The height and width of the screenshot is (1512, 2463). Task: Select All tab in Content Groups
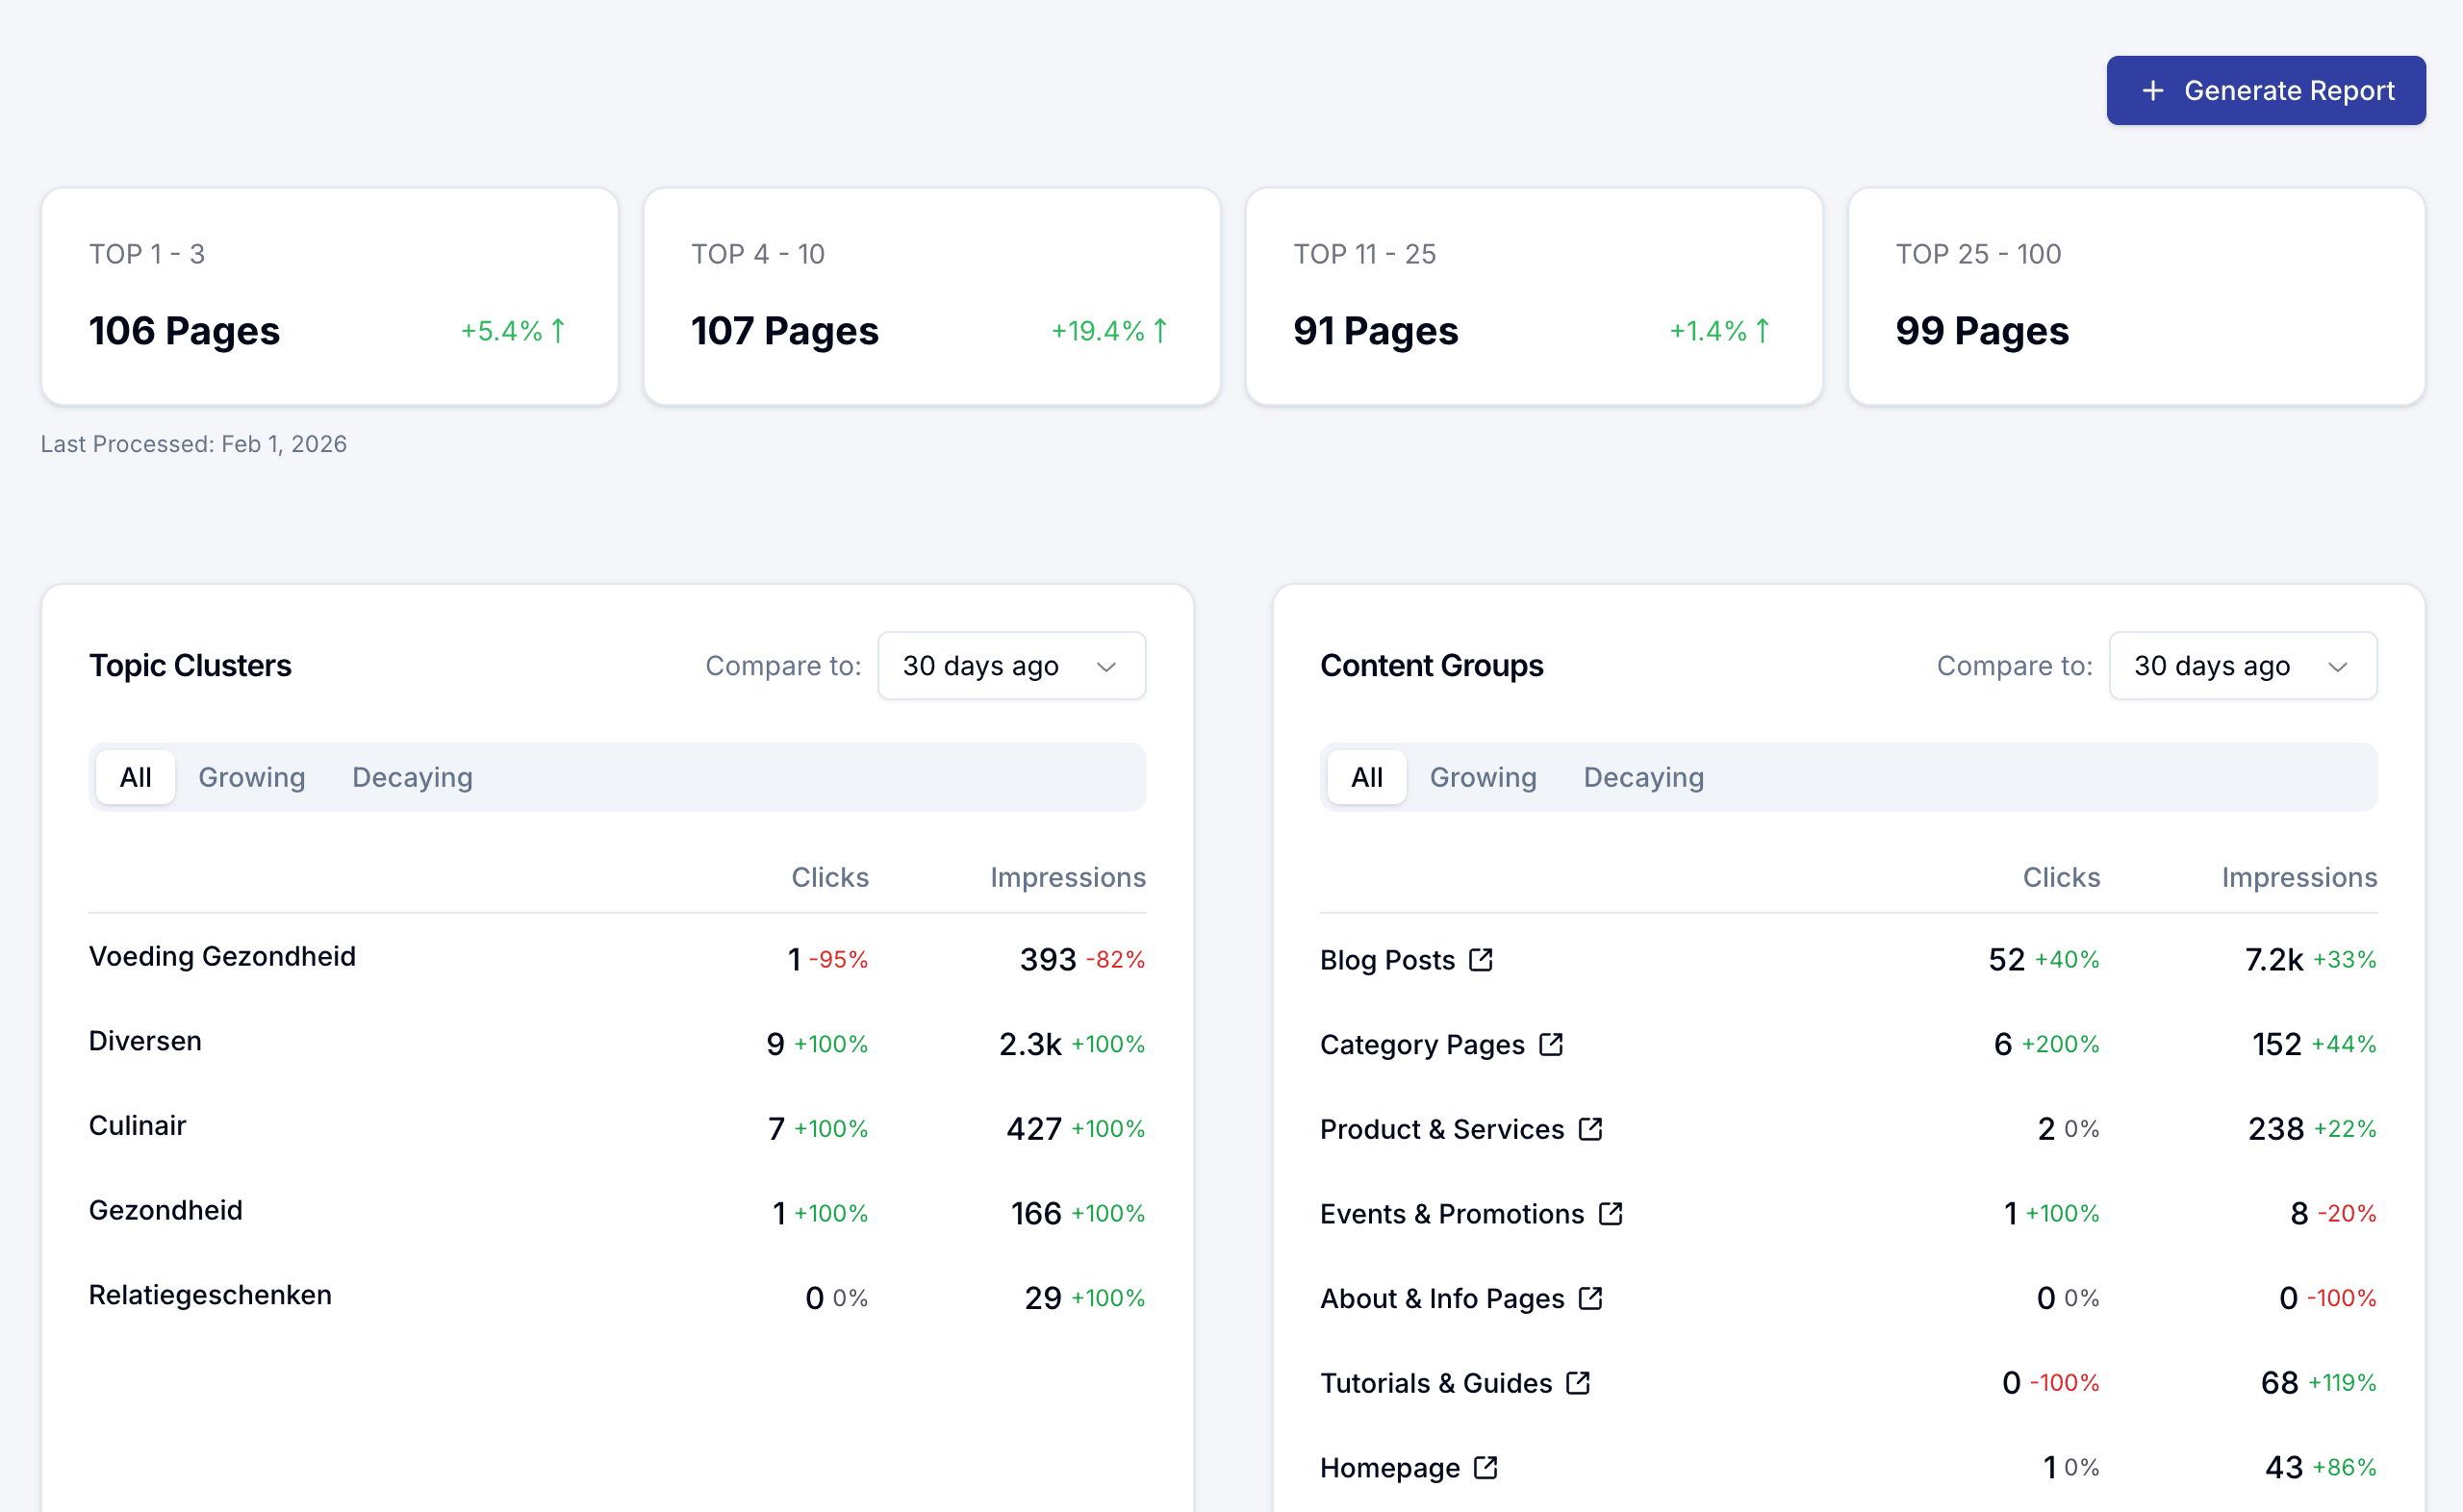coord(1367,777)
